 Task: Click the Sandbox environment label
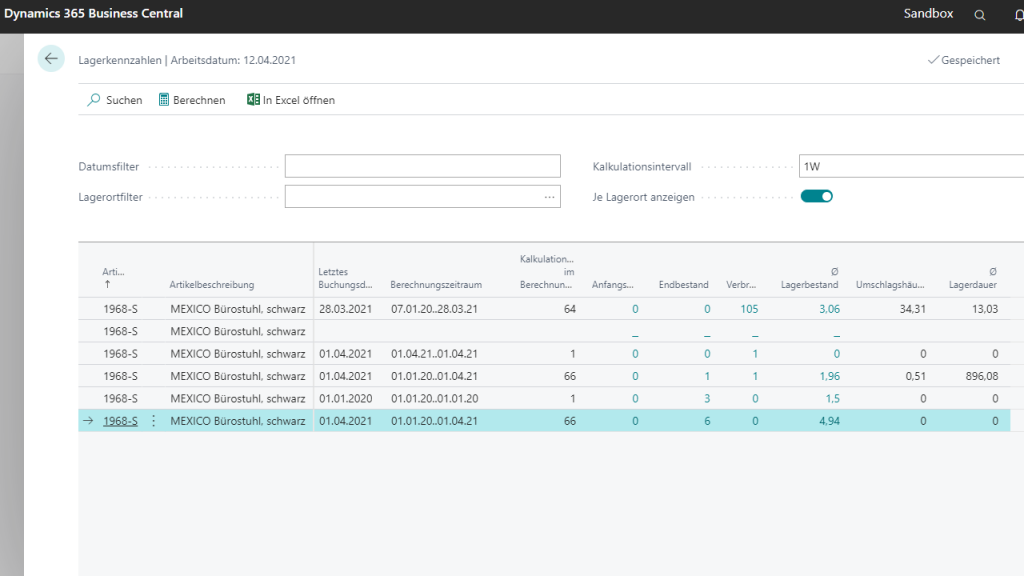(928, 14)
